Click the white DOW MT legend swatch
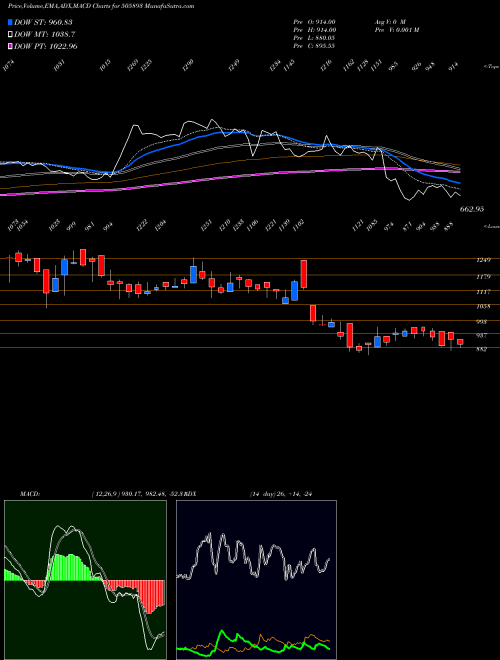This screenshot has height=660, width=500. click(10, 34)
